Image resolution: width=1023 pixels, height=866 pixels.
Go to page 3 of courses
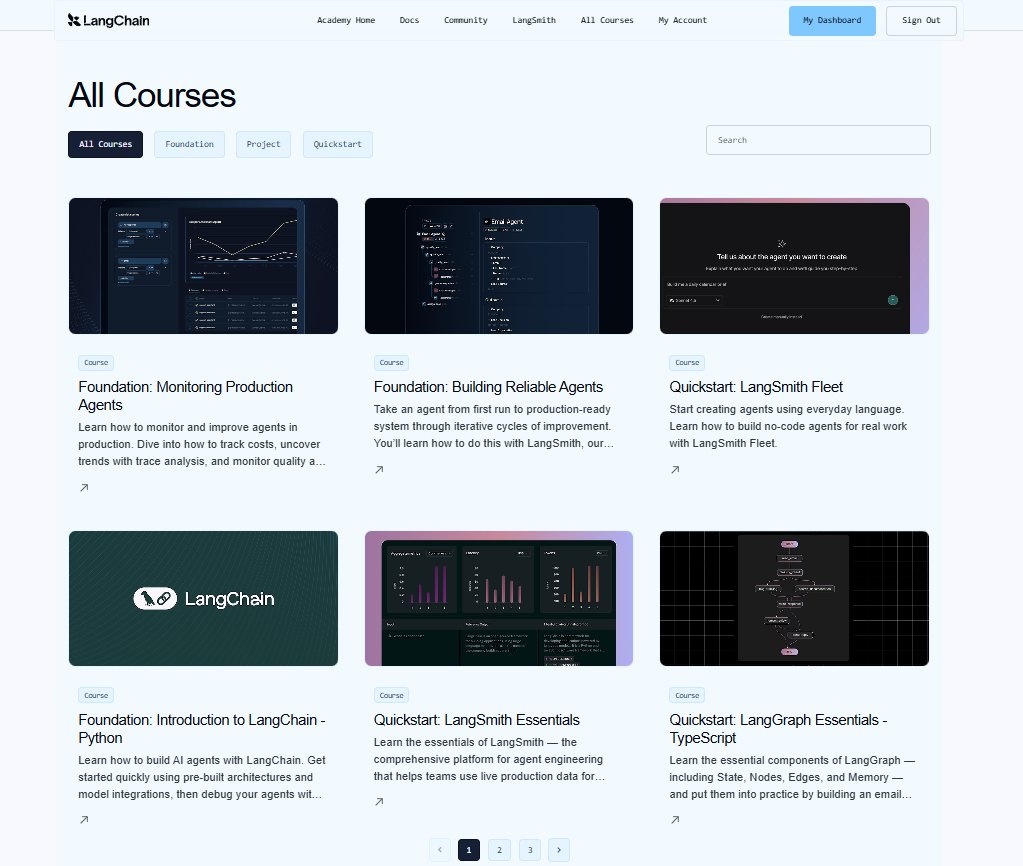coord(530,850)
